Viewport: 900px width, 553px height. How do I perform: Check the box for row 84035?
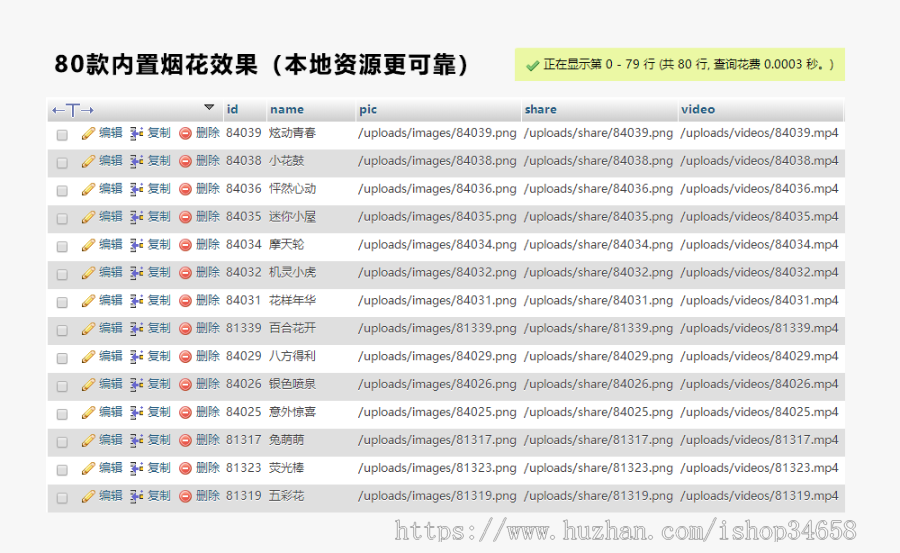coord(62,219)
